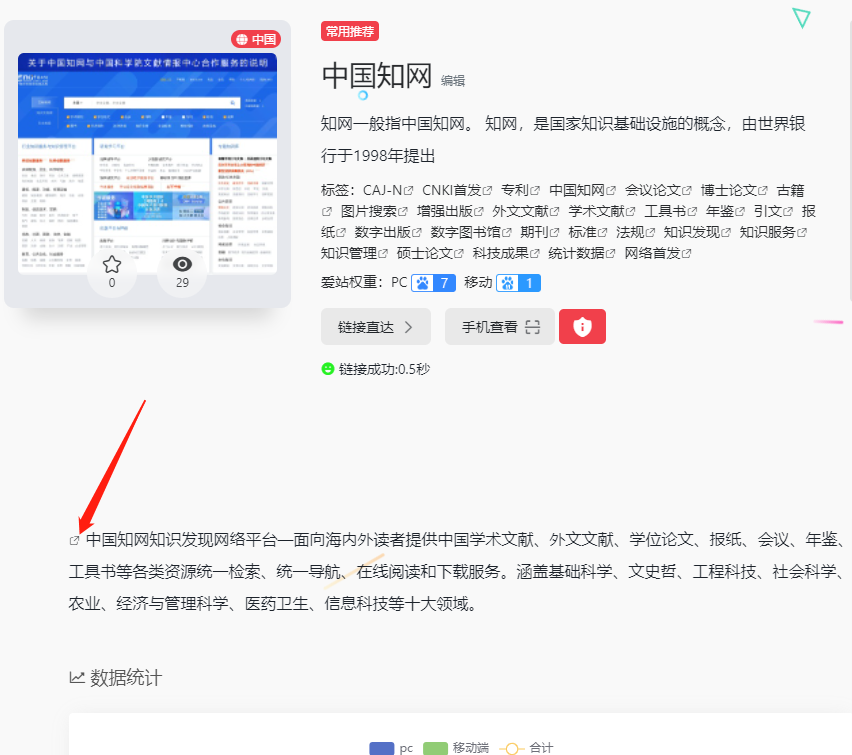
Task: Click the red shield report button
Action: point(582,327)
